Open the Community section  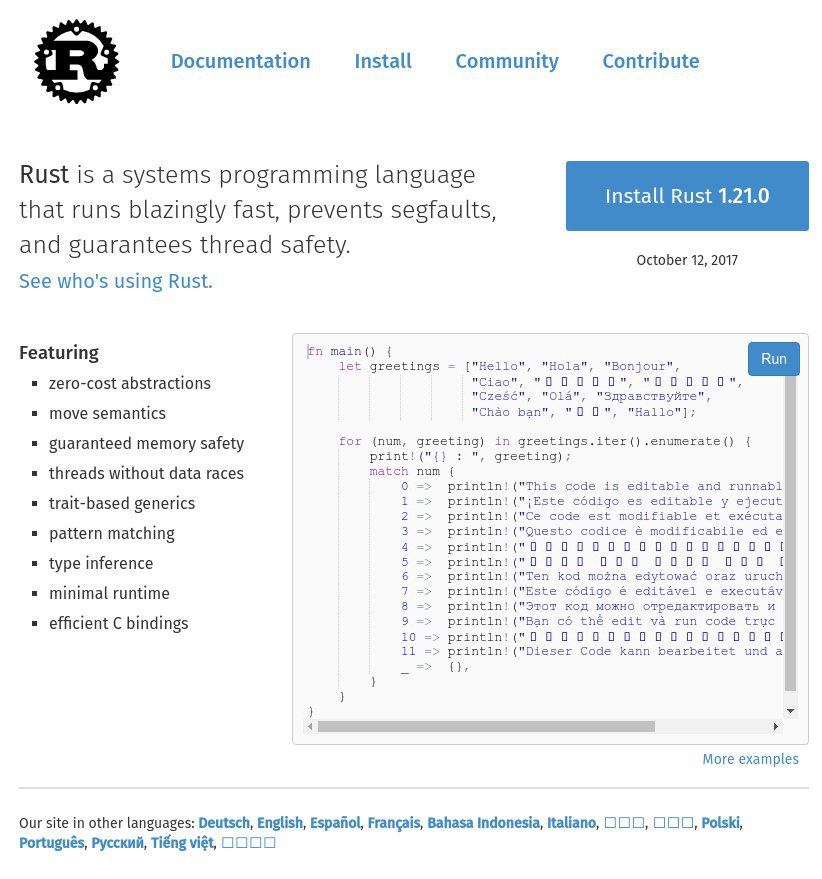tap(507, 61)
